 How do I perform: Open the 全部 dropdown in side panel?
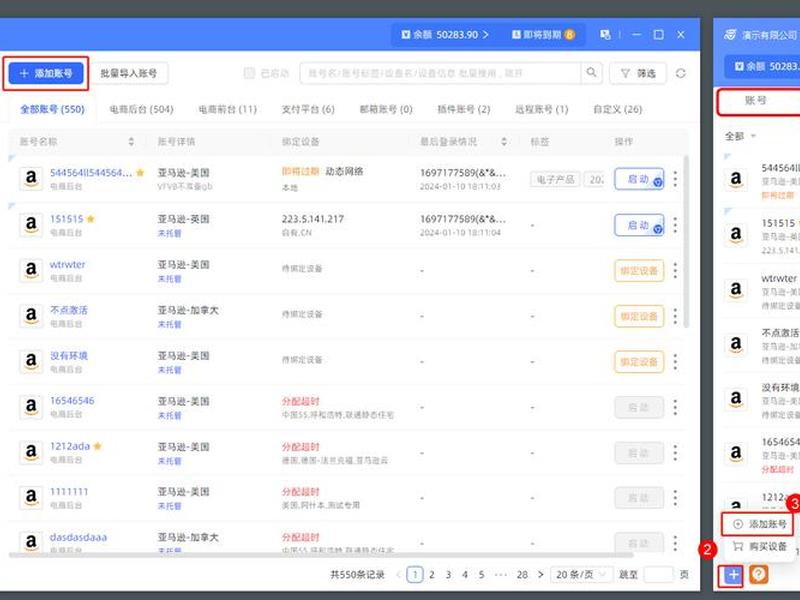pos(740,136)
